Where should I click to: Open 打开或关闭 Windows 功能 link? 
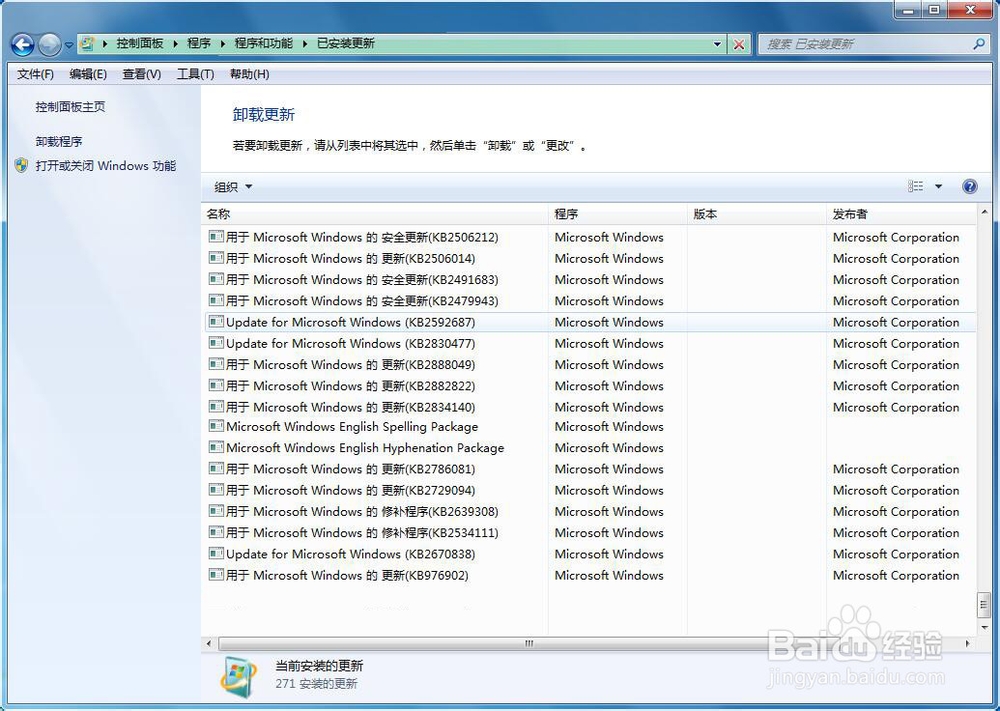tap(106, 166)
